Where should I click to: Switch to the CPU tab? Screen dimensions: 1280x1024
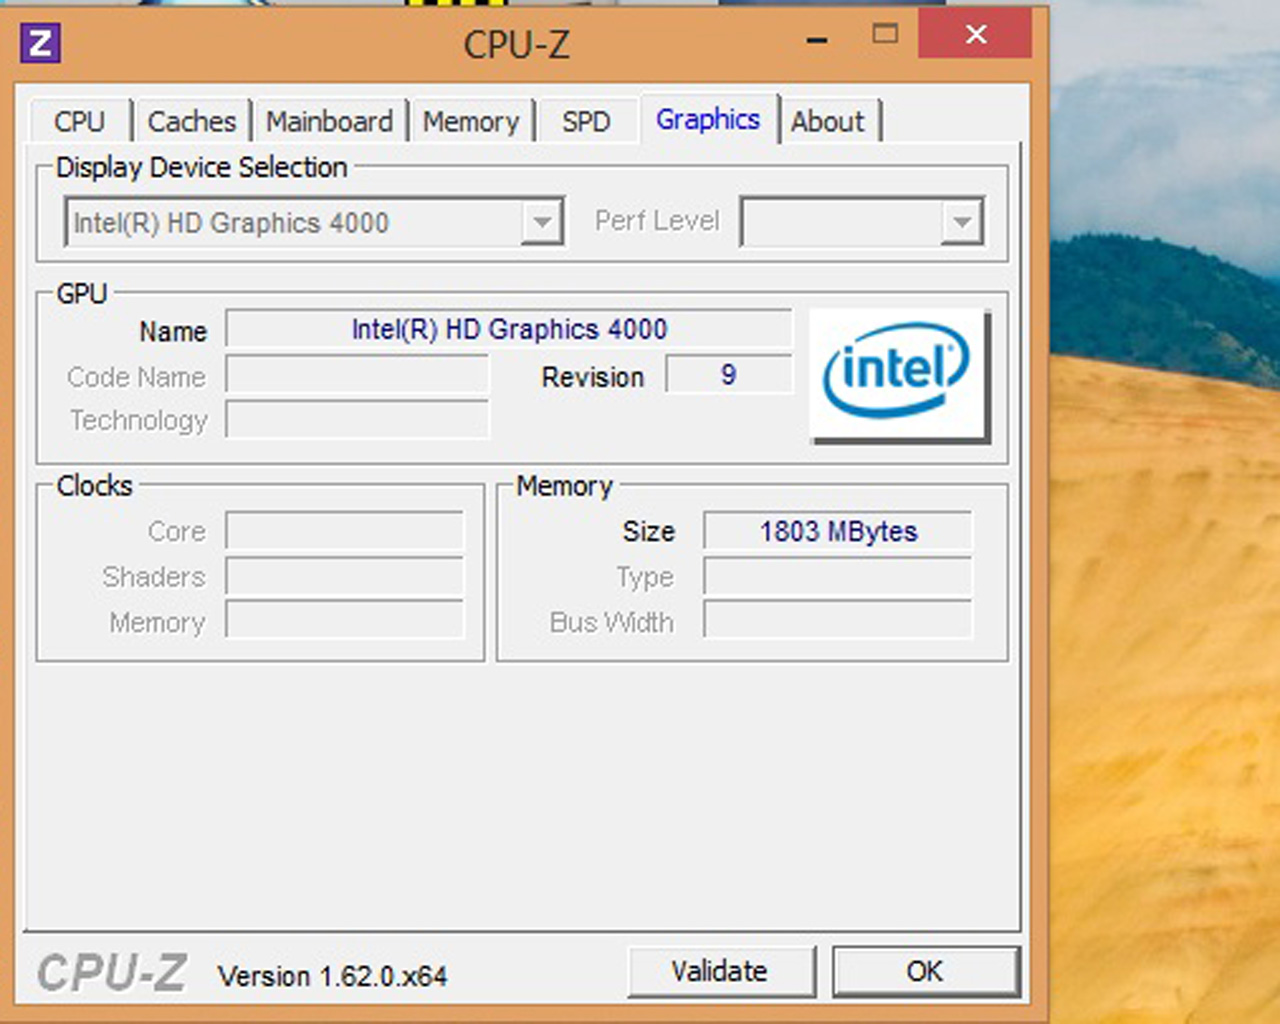79,122
